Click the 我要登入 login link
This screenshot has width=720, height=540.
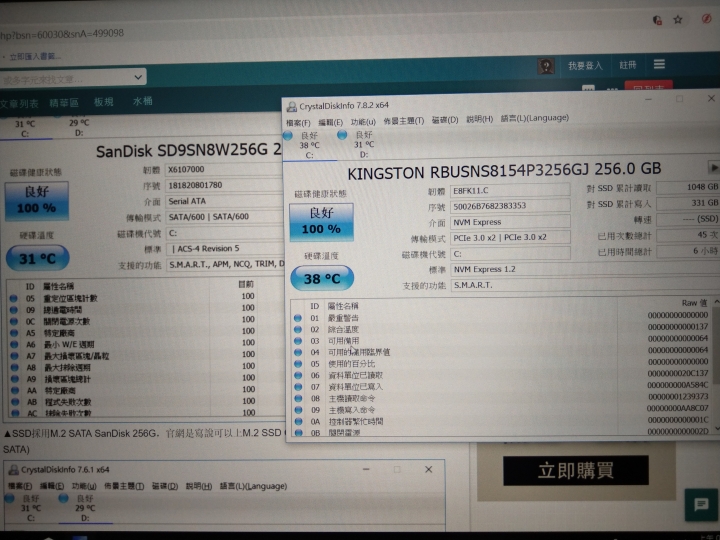click(585, 66)
